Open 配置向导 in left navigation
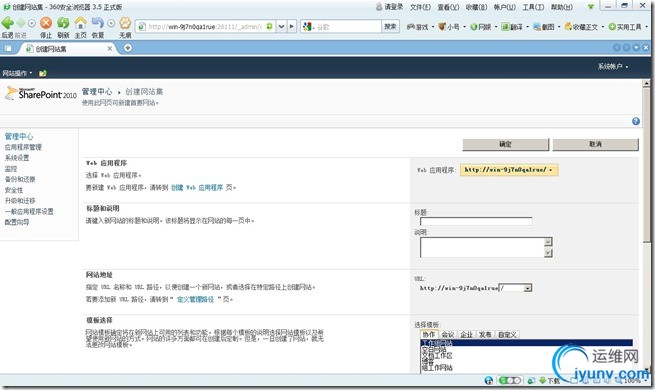This screenshot has width=655, height=390. click(17, 222)
